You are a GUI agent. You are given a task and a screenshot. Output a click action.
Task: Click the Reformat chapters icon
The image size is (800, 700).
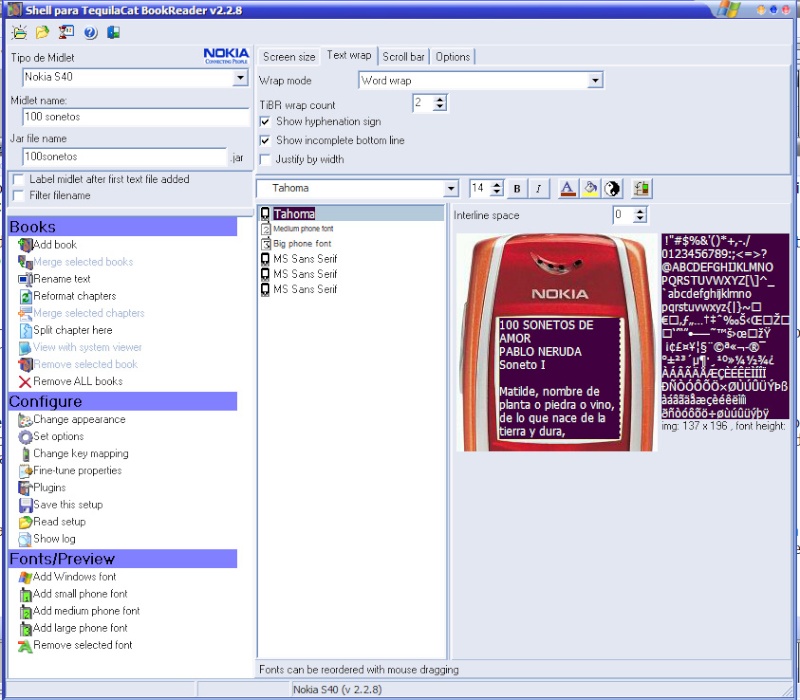click(26, 296)
